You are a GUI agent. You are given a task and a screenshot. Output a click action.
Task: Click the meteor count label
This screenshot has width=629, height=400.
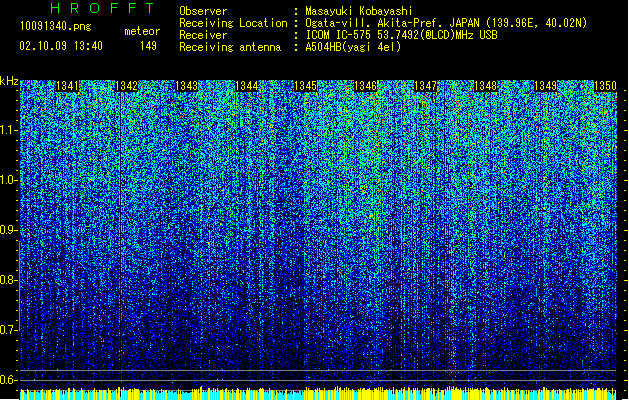tap(142, 31)
